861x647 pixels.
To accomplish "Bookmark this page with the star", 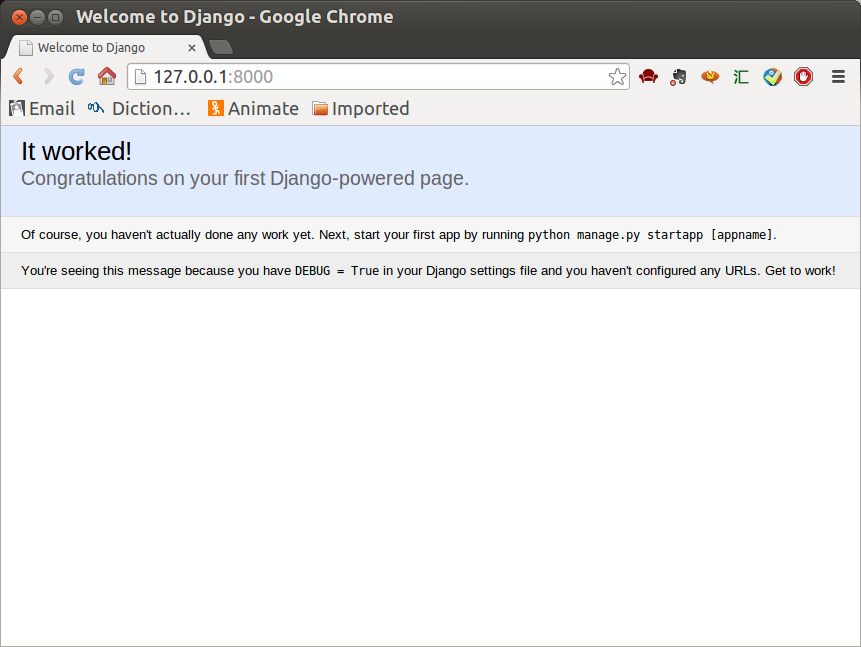I will coord(617,76).
